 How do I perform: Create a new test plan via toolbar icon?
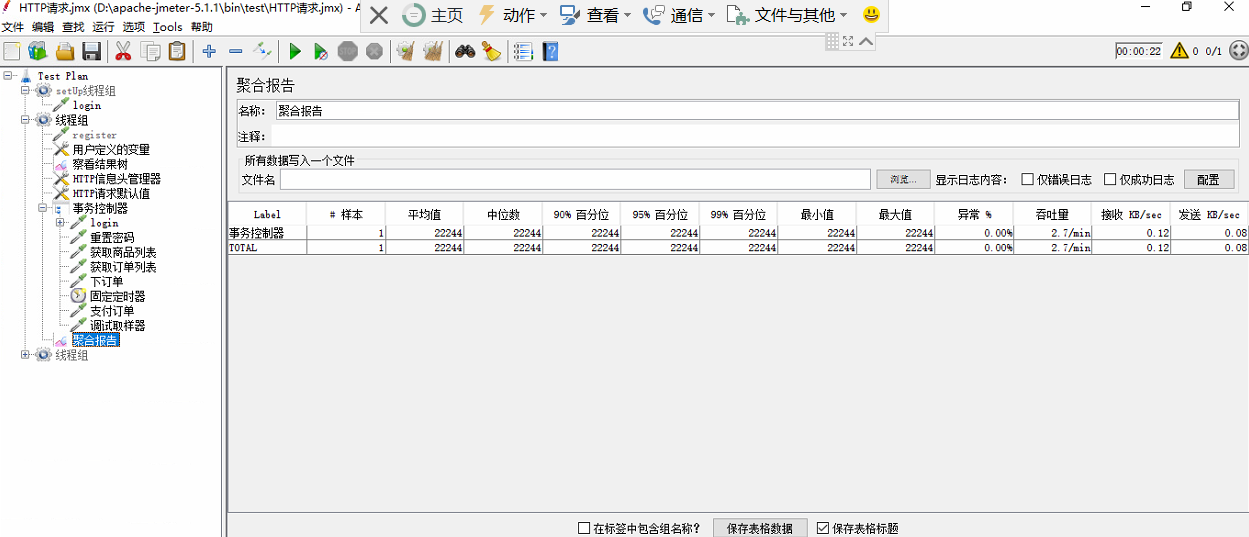click(x=12, y=51)
